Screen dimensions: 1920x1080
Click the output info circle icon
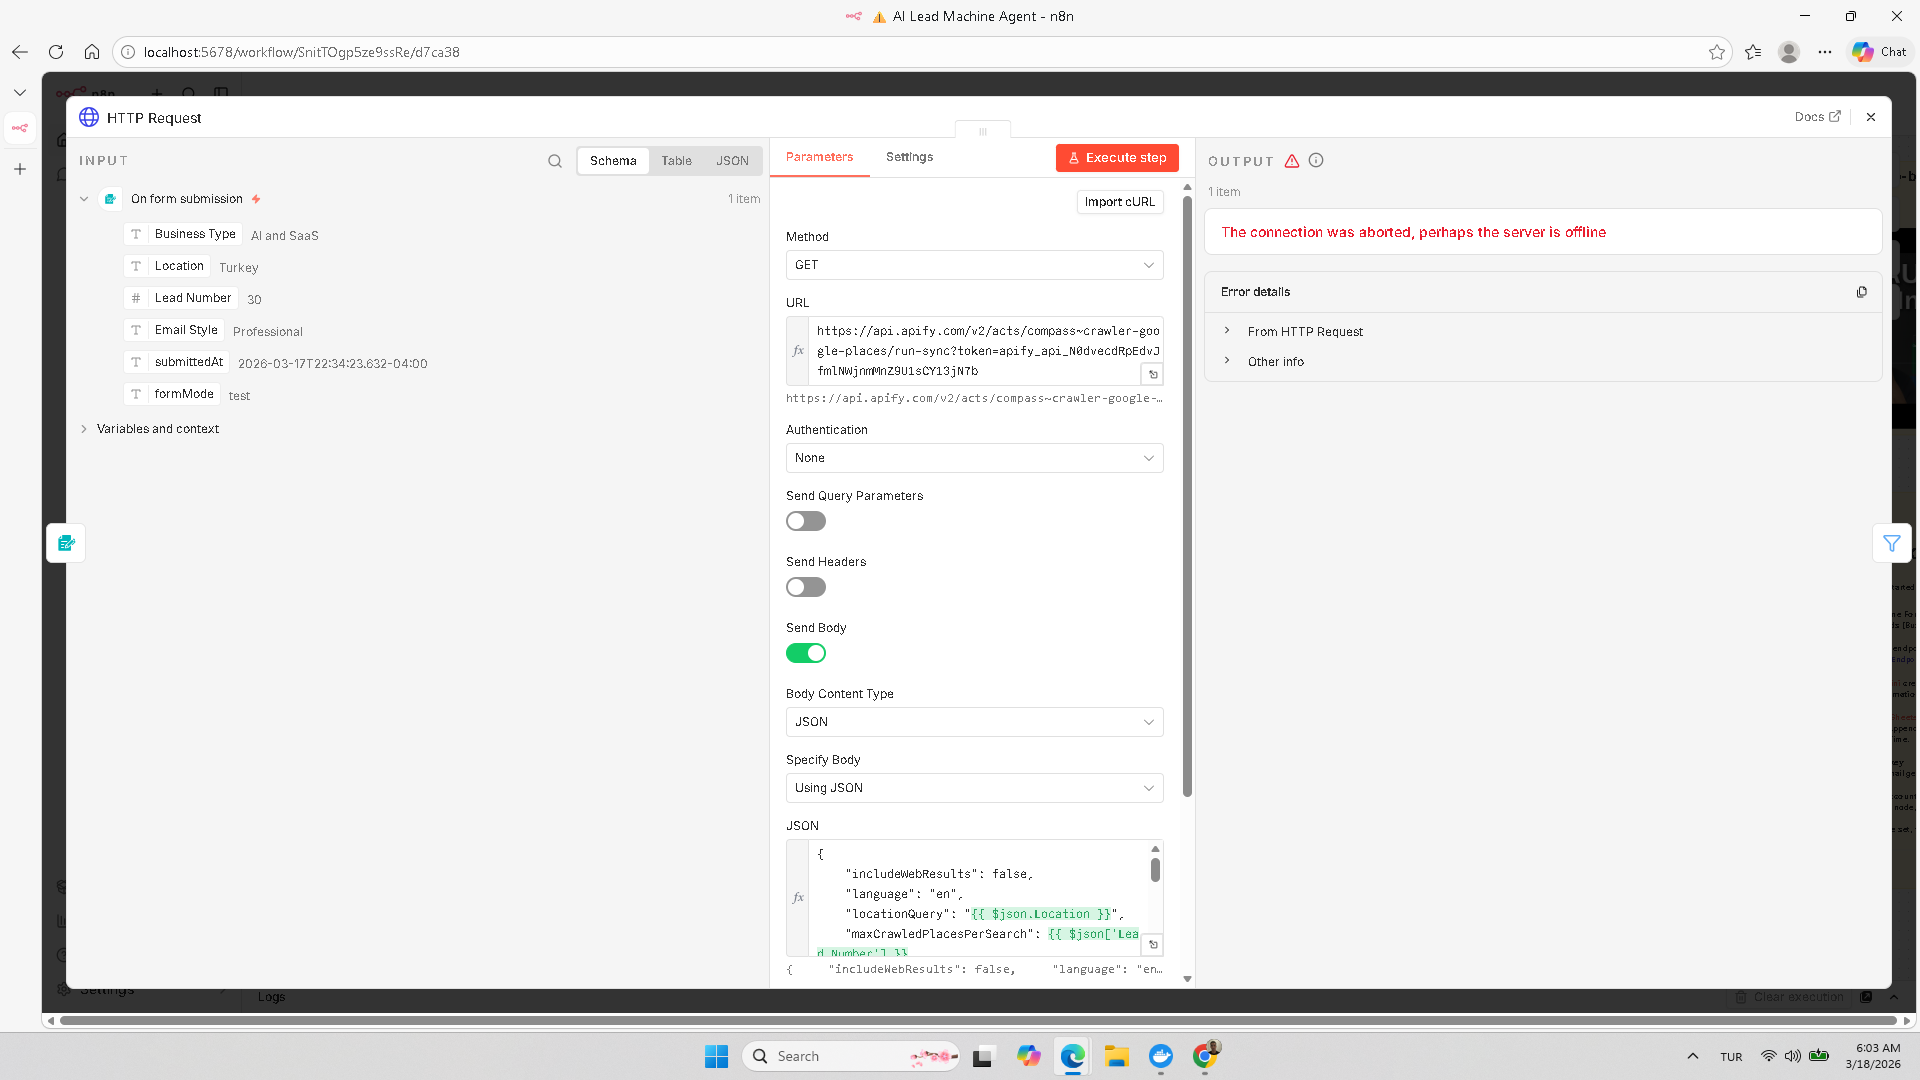pos(1316,160)
